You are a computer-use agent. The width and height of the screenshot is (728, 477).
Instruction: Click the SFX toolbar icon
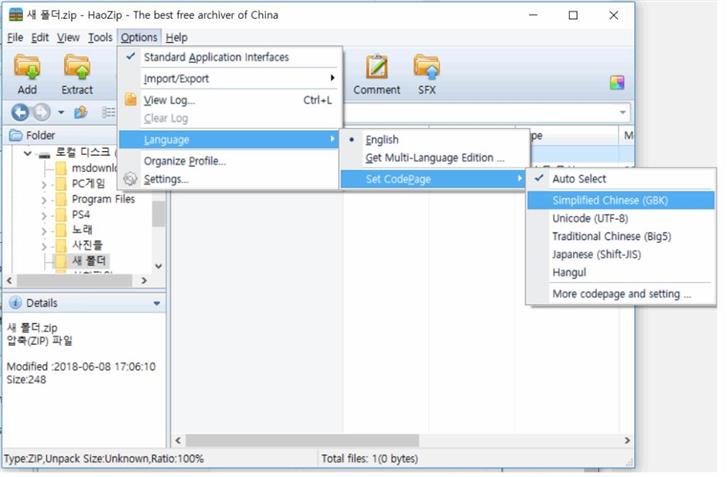(427, 66)
